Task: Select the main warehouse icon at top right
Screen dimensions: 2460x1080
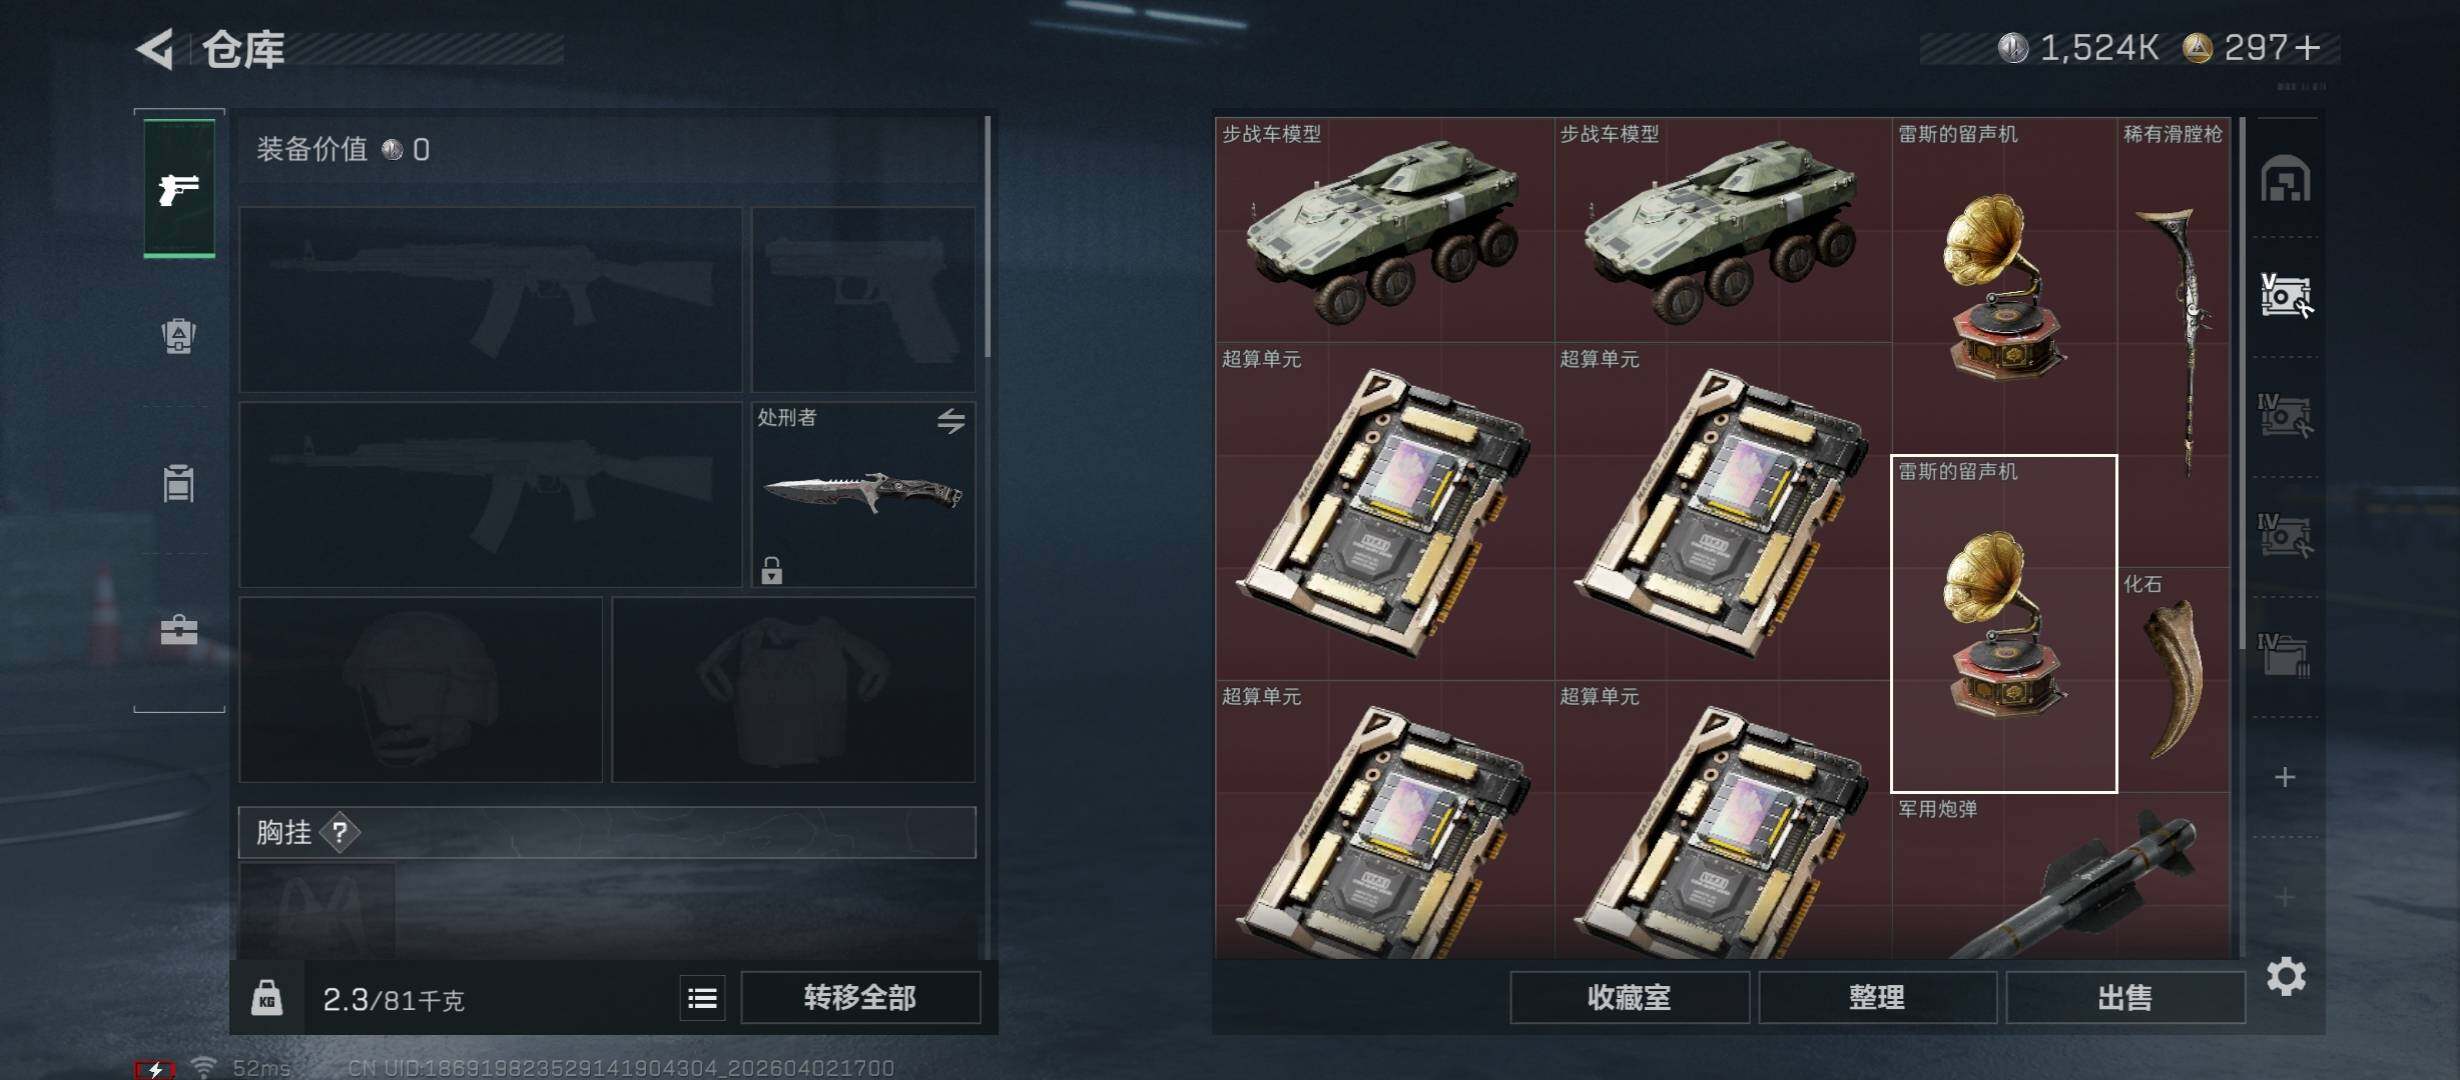Action: click(x=2286, y=179)
